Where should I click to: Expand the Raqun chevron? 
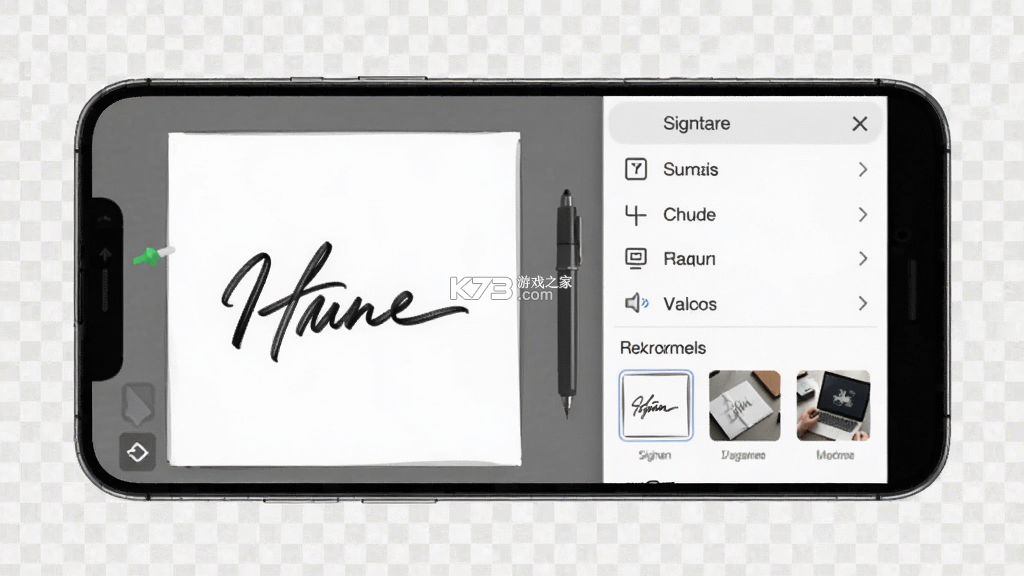coord(863,259)
